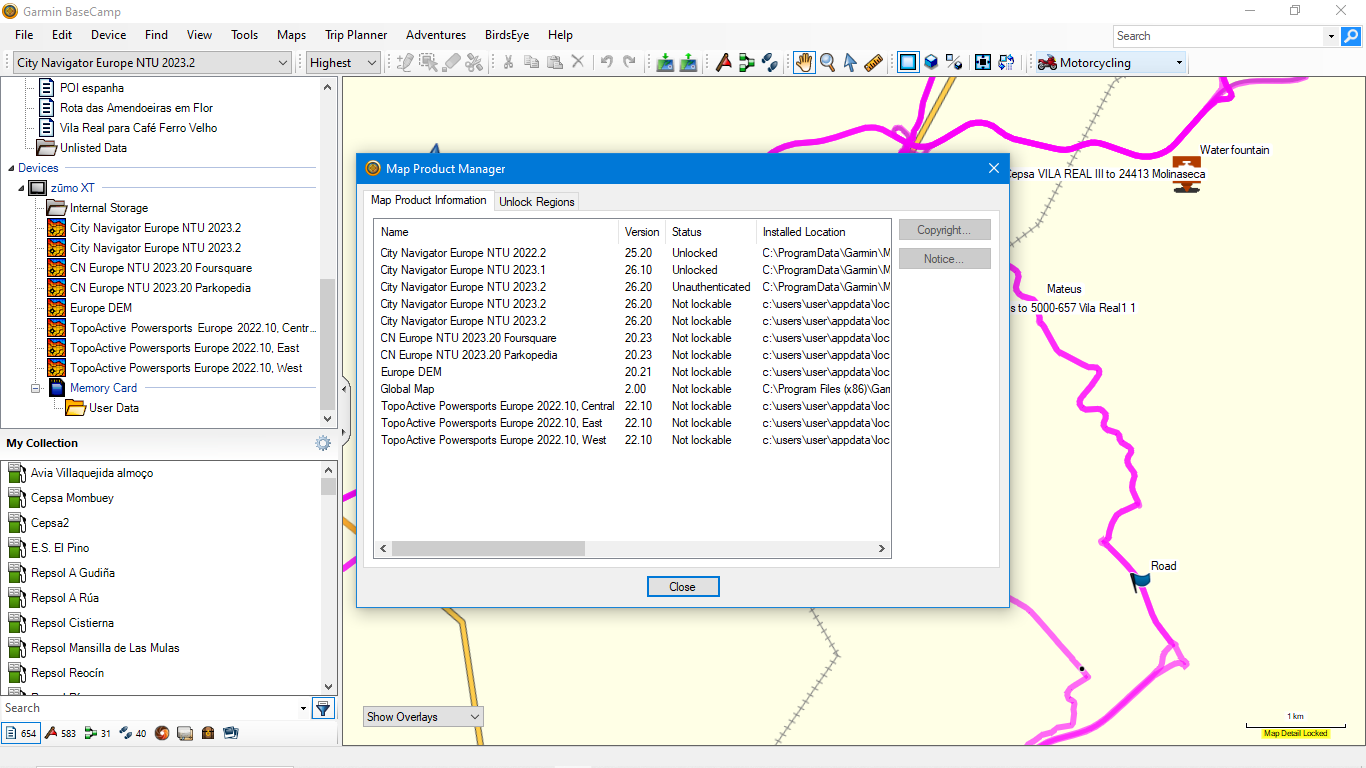Start a new route with the green route icon

[x=747, y=62]
